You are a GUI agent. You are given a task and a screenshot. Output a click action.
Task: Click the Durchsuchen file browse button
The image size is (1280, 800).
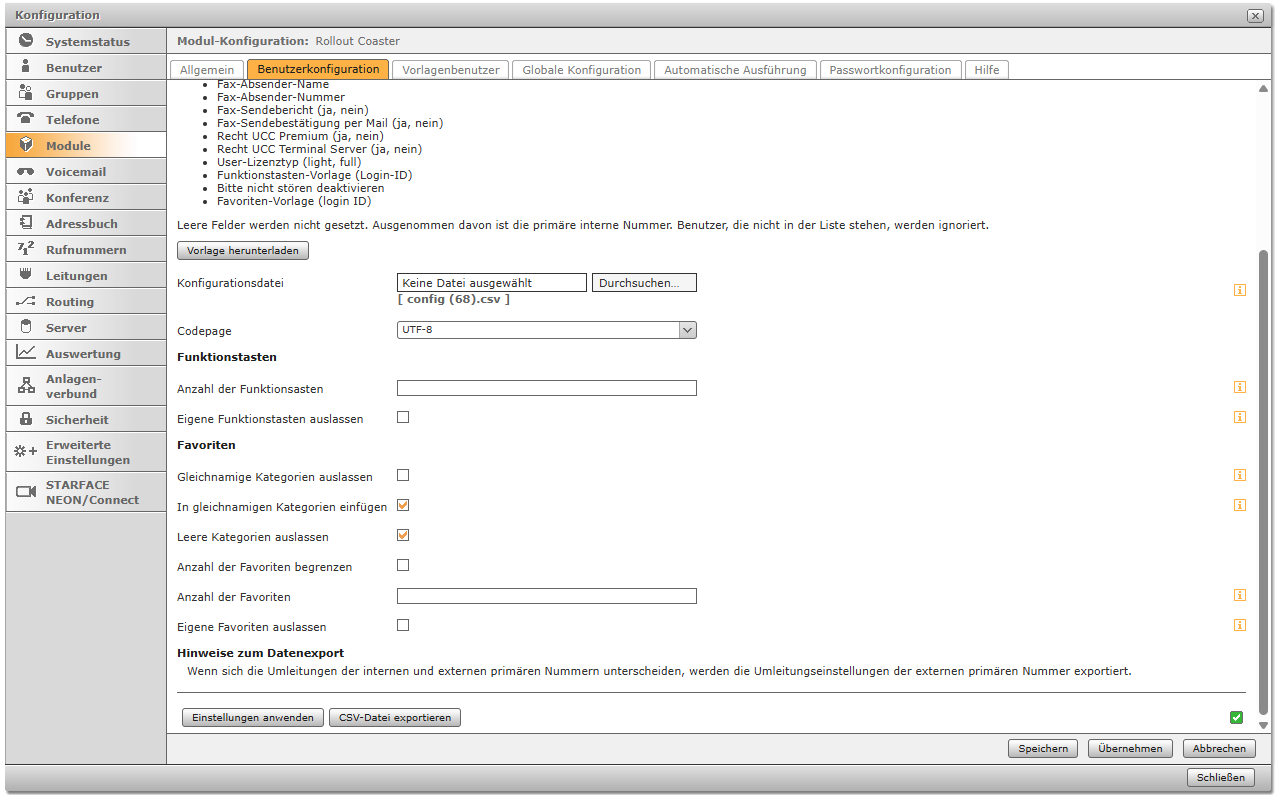(644, 283)
